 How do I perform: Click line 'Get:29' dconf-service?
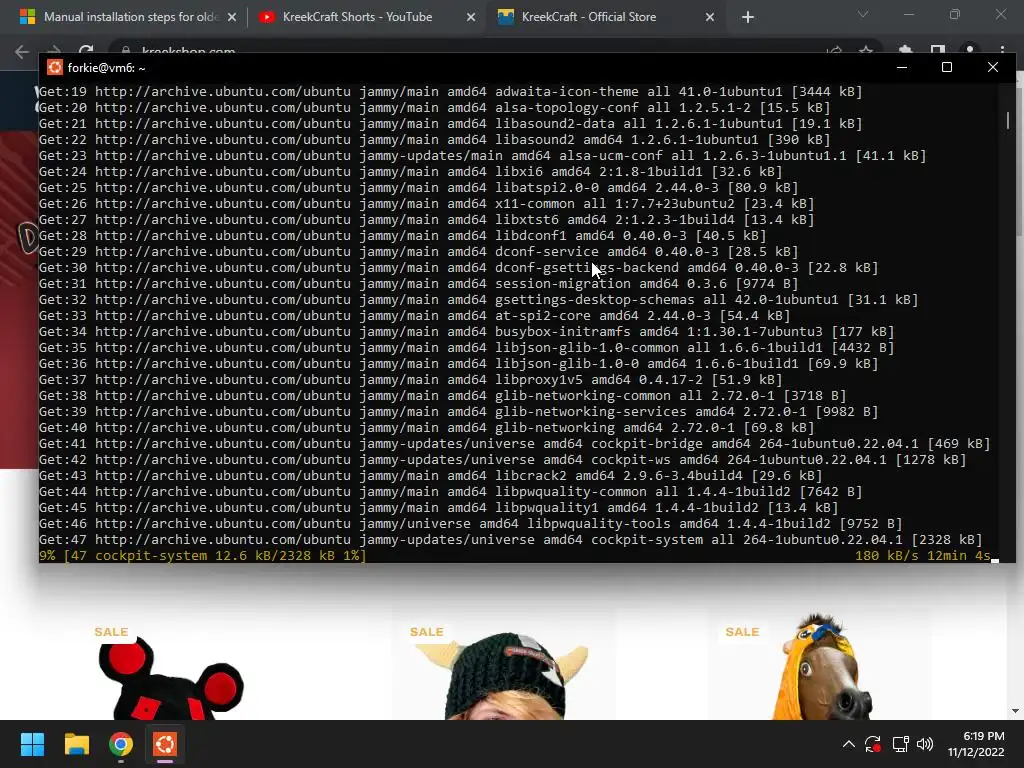point(419,251)
